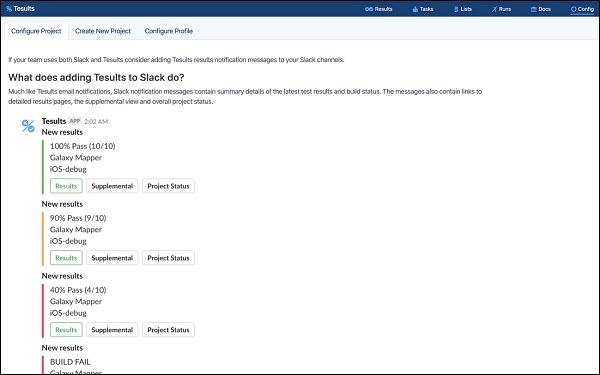Select Config in the top navigation
This screenshot has height=375, width=600.
point(582,9)
